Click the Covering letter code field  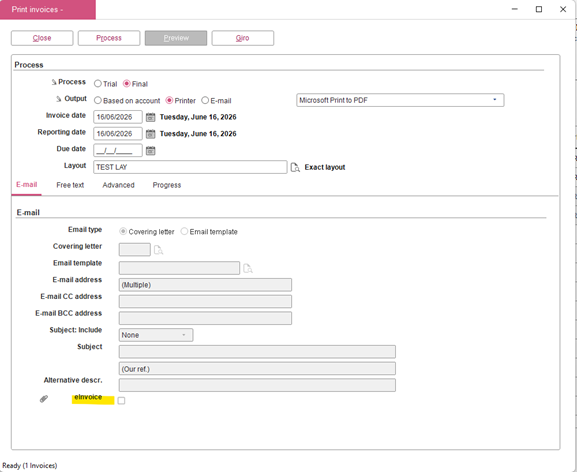(x=135, y=250)
